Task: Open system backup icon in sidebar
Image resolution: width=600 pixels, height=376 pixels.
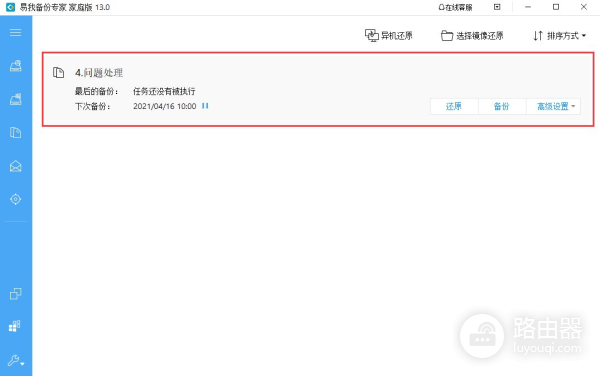Action: [16, 99]
